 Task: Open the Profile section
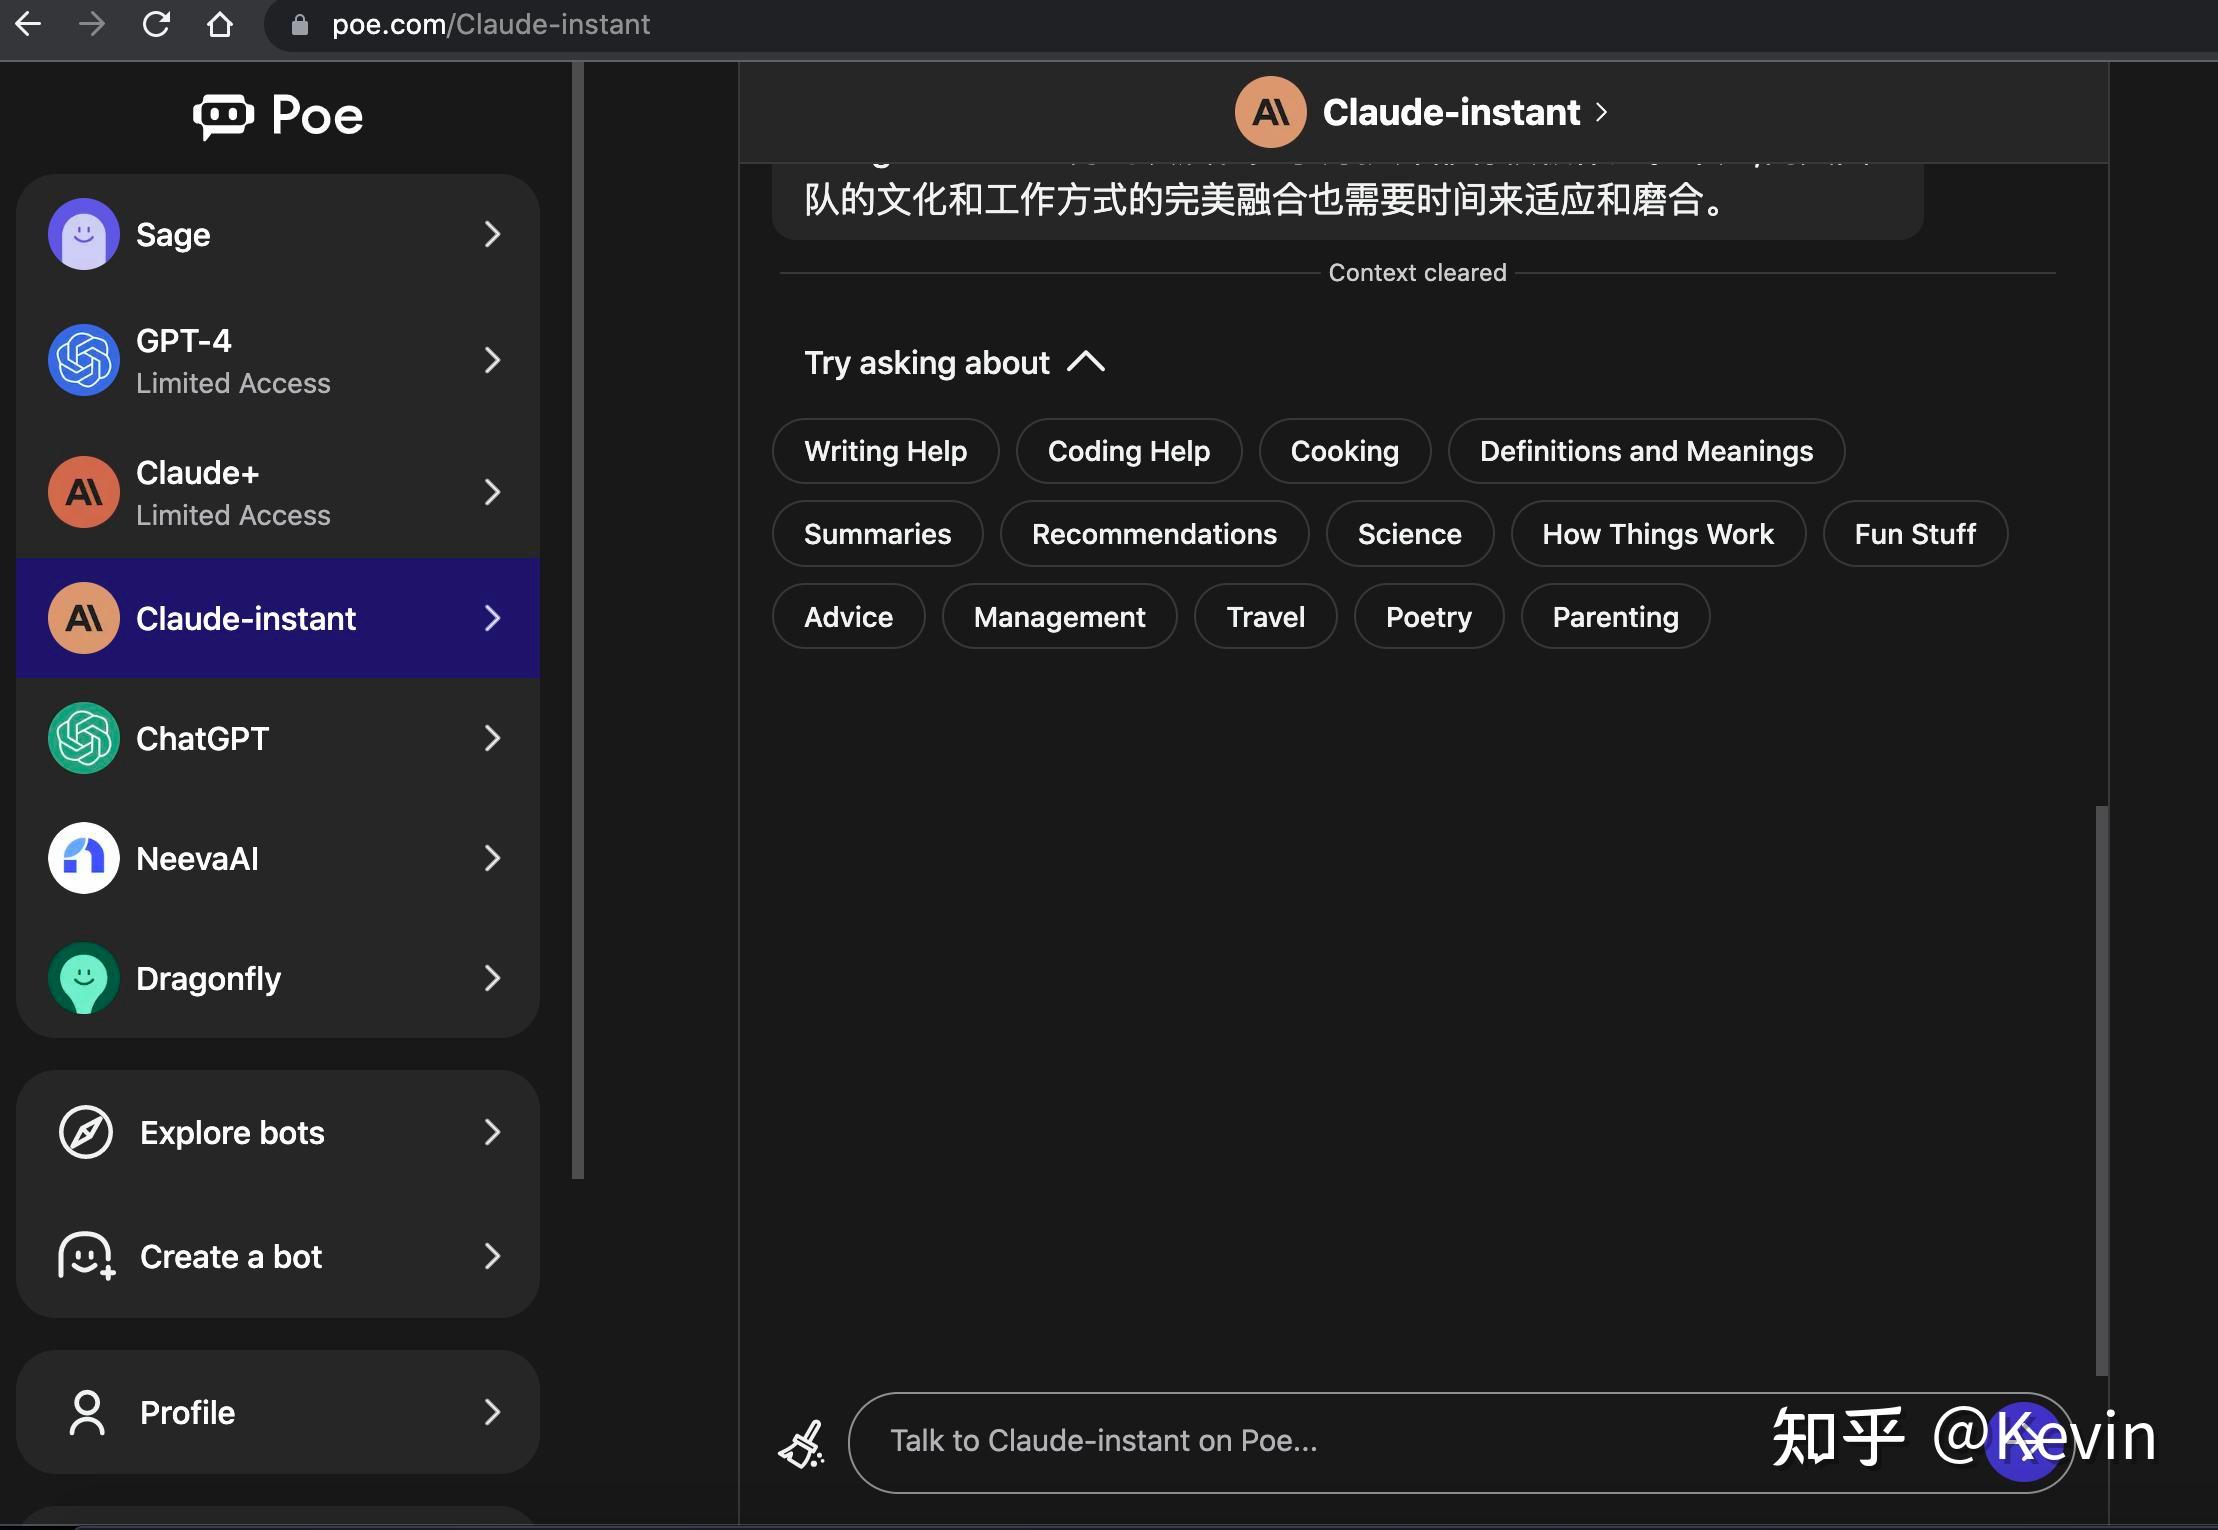tap(186, 1412)
